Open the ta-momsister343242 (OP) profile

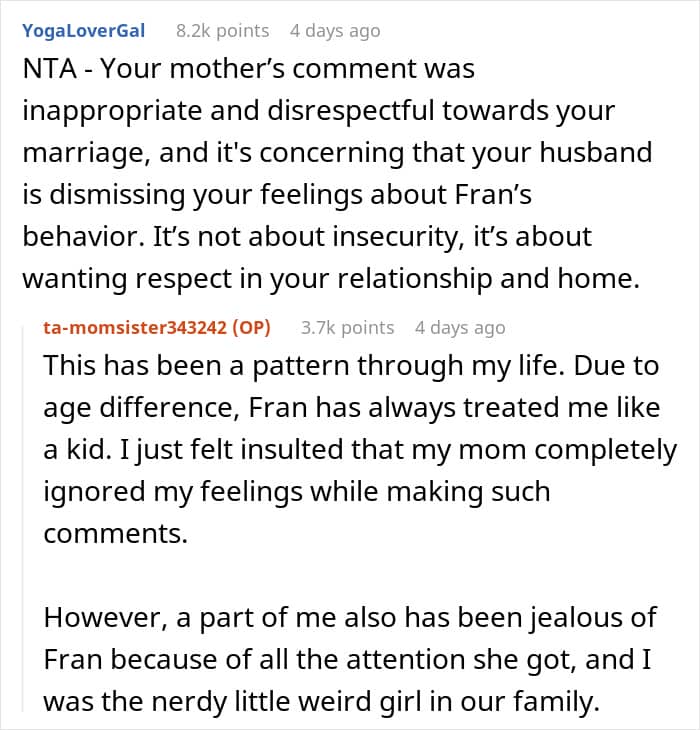pos(157,328)
